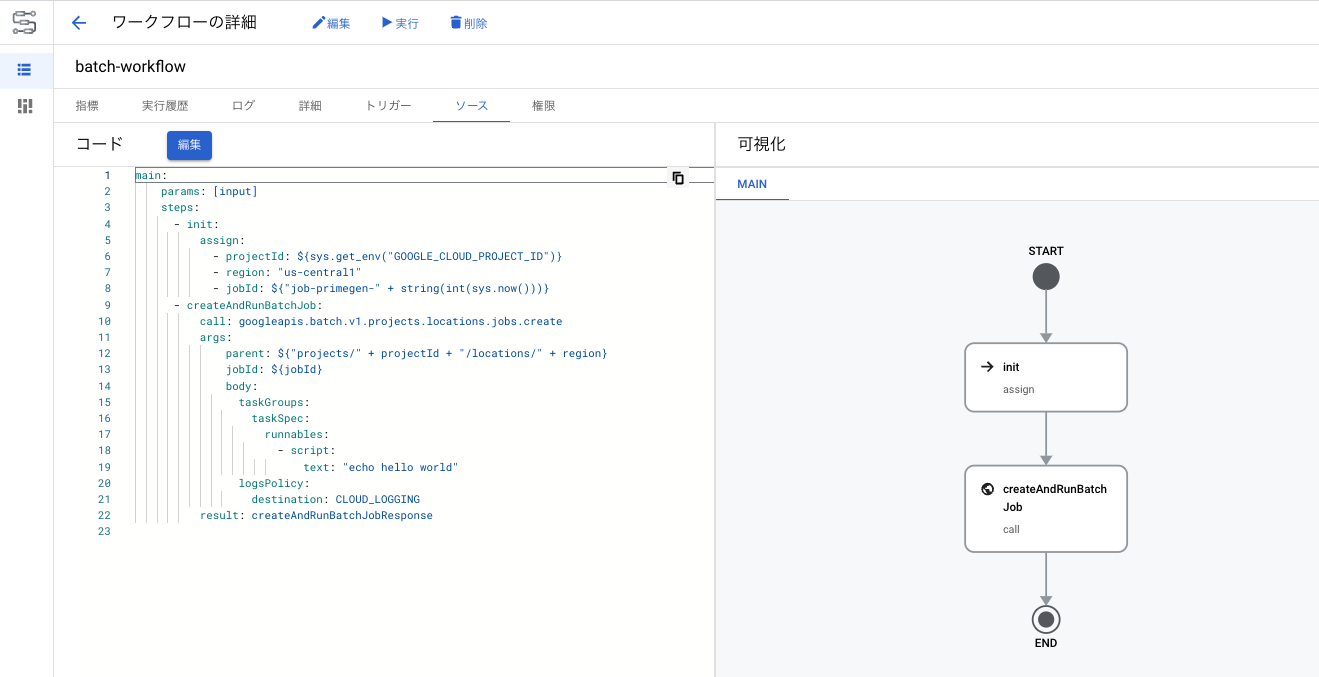Select the createAndRunBatchJob step node

pos(1045,508)
